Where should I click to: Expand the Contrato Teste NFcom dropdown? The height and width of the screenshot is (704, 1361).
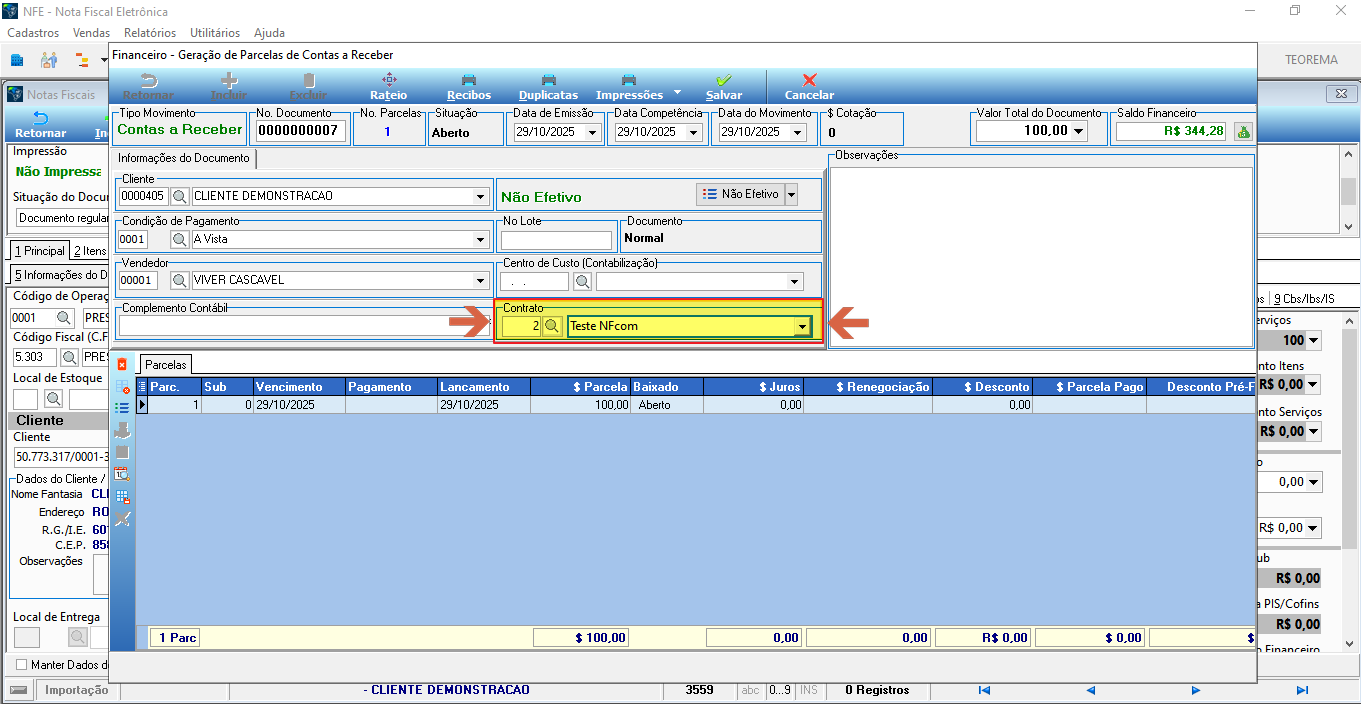pos(801,326)
